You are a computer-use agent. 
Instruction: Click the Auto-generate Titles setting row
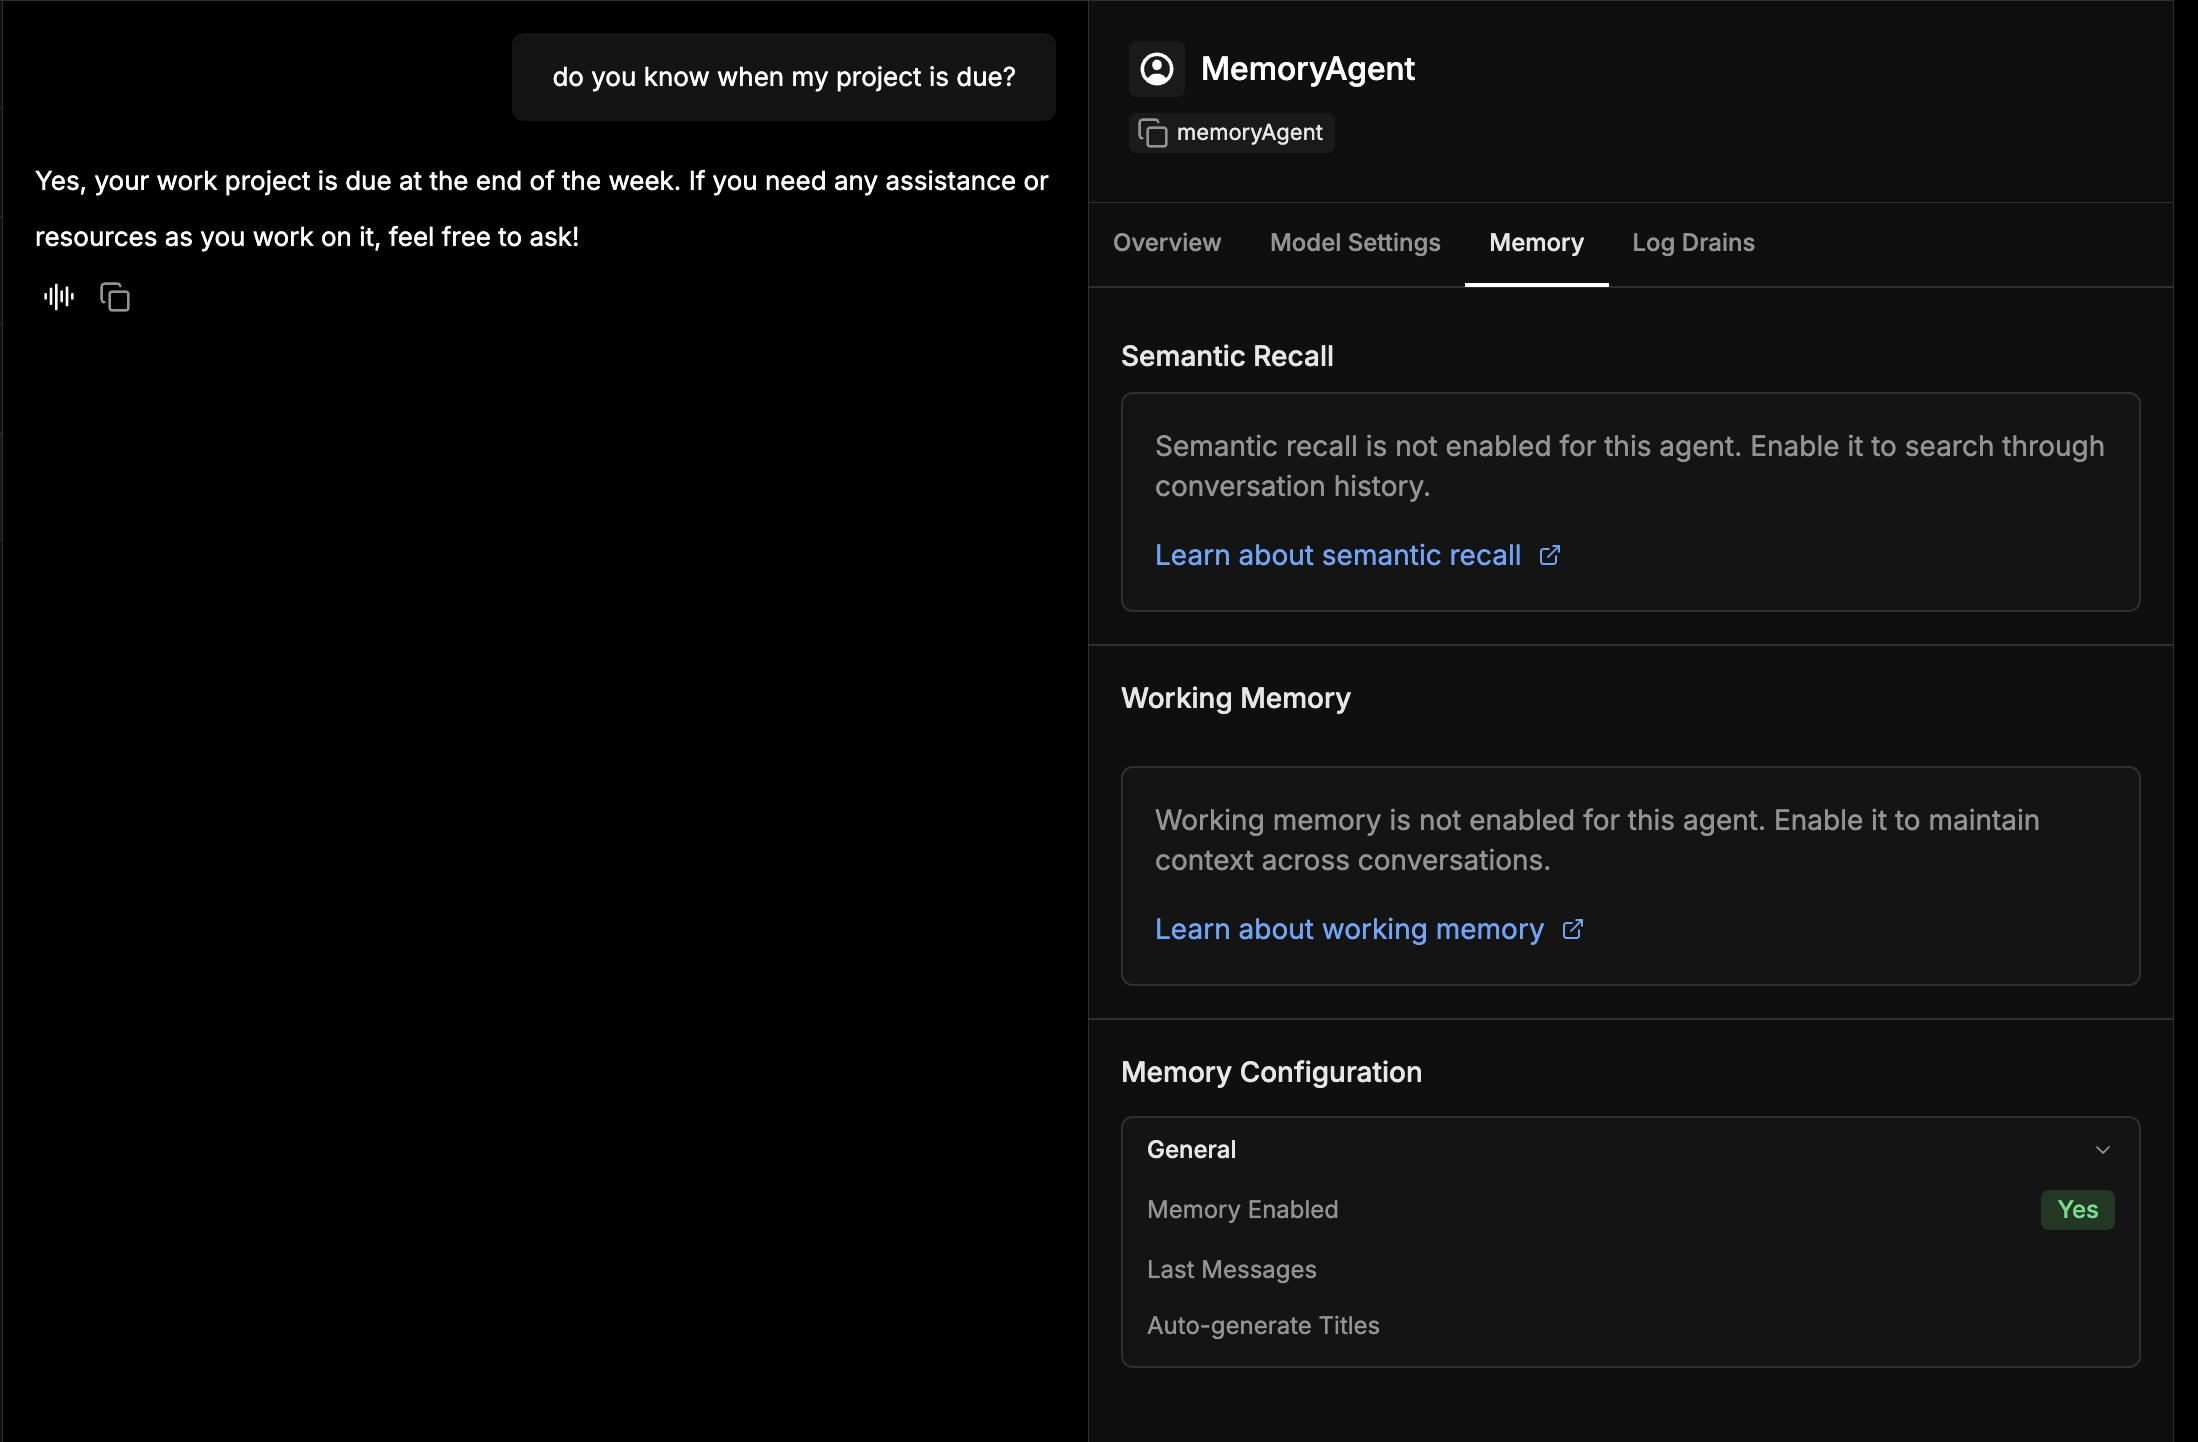point(1263,1326)
